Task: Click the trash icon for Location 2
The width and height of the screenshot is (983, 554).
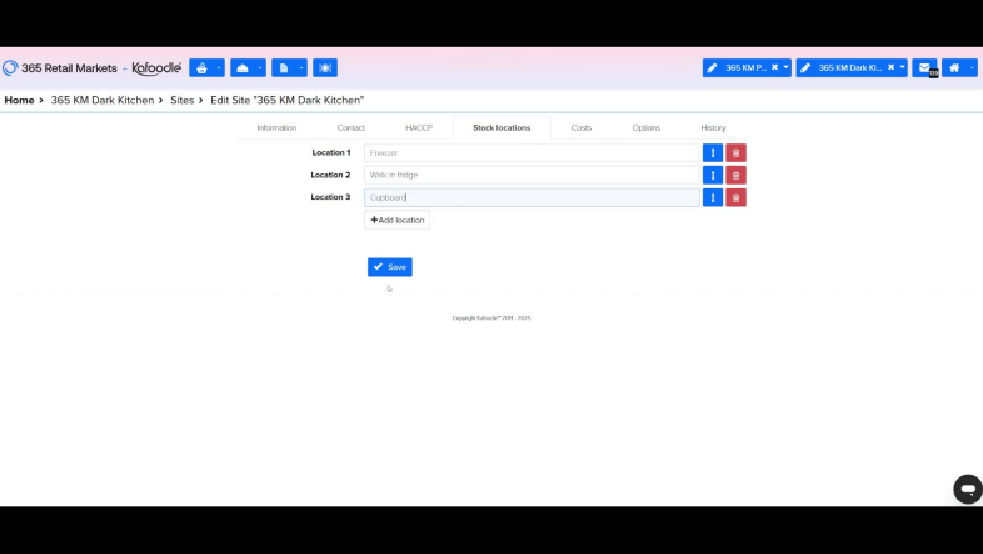Action: pos(736,175)
